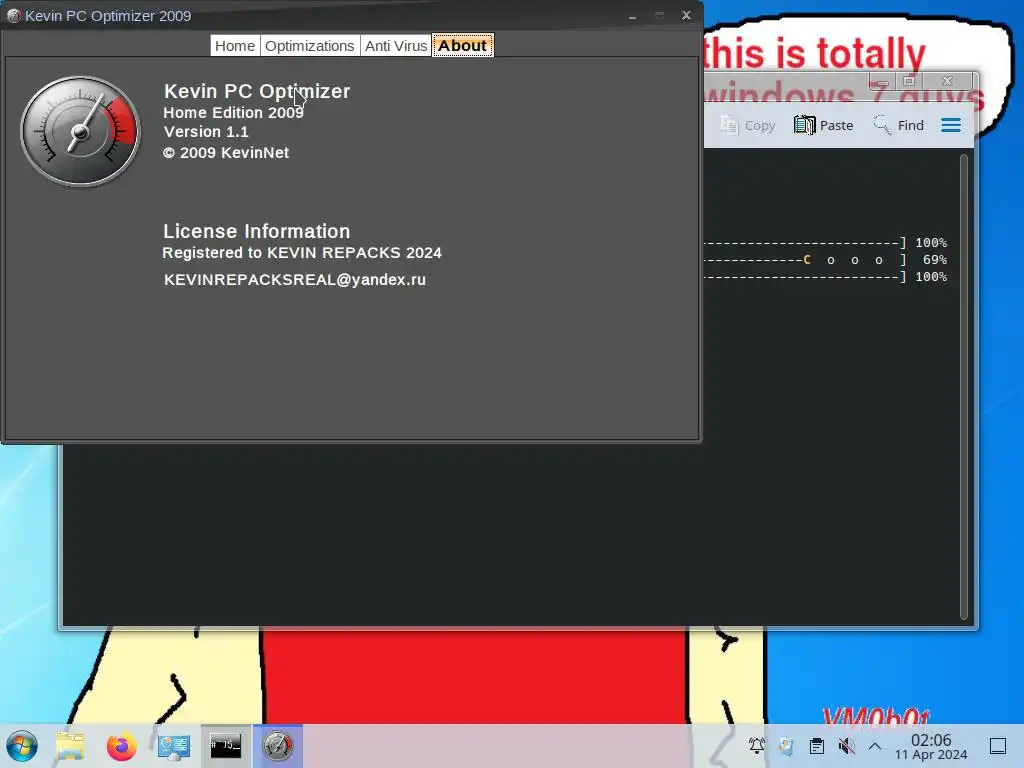Viewport: 1024px width, 768px height.
Task: Open the Start menu orb
Action: tap(22, 746)
